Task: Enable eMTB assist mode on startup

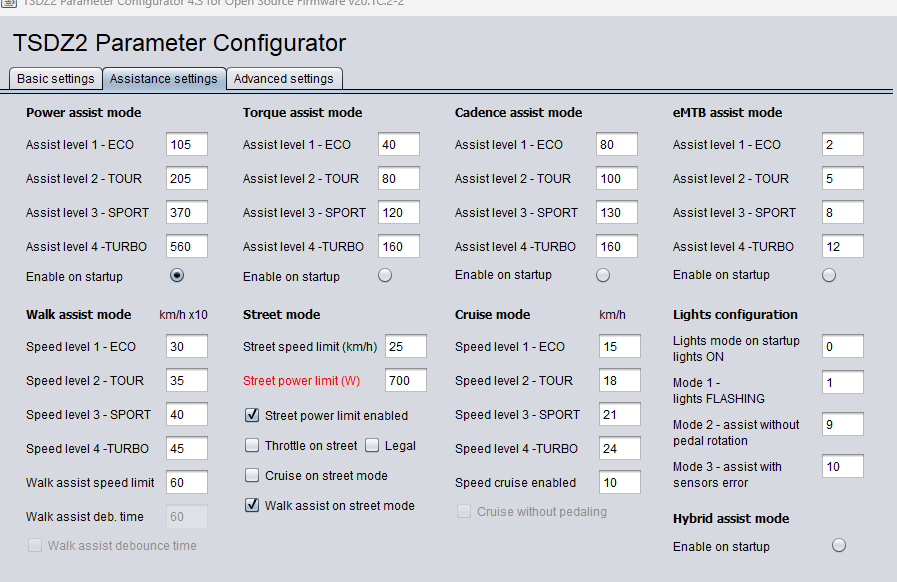Action: click(828, 275)
